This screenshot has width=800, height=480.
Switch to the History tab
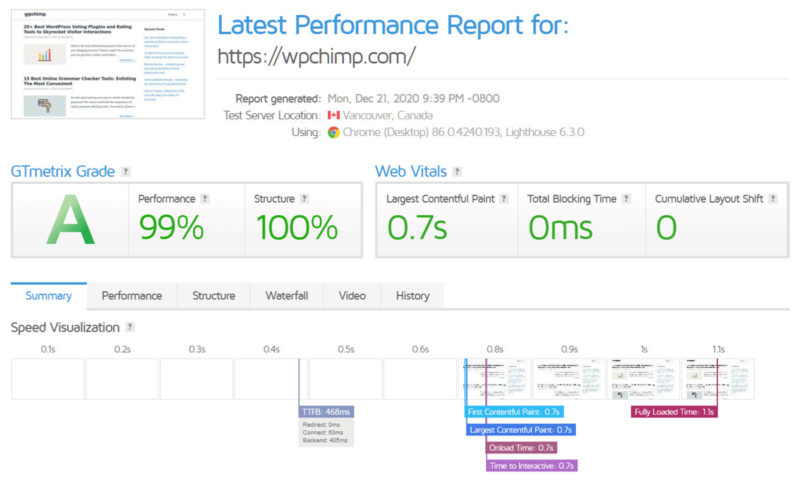pos(413,296)
